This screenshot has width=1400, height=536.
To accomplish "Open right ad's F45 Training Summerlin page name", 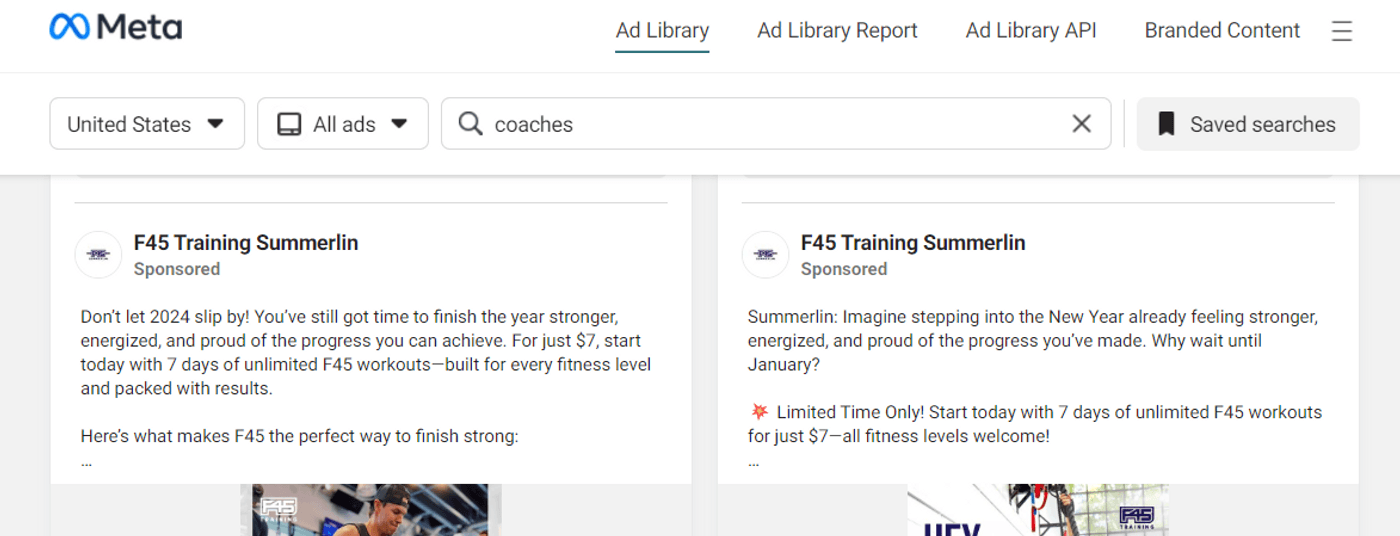I will click(913, 243).
